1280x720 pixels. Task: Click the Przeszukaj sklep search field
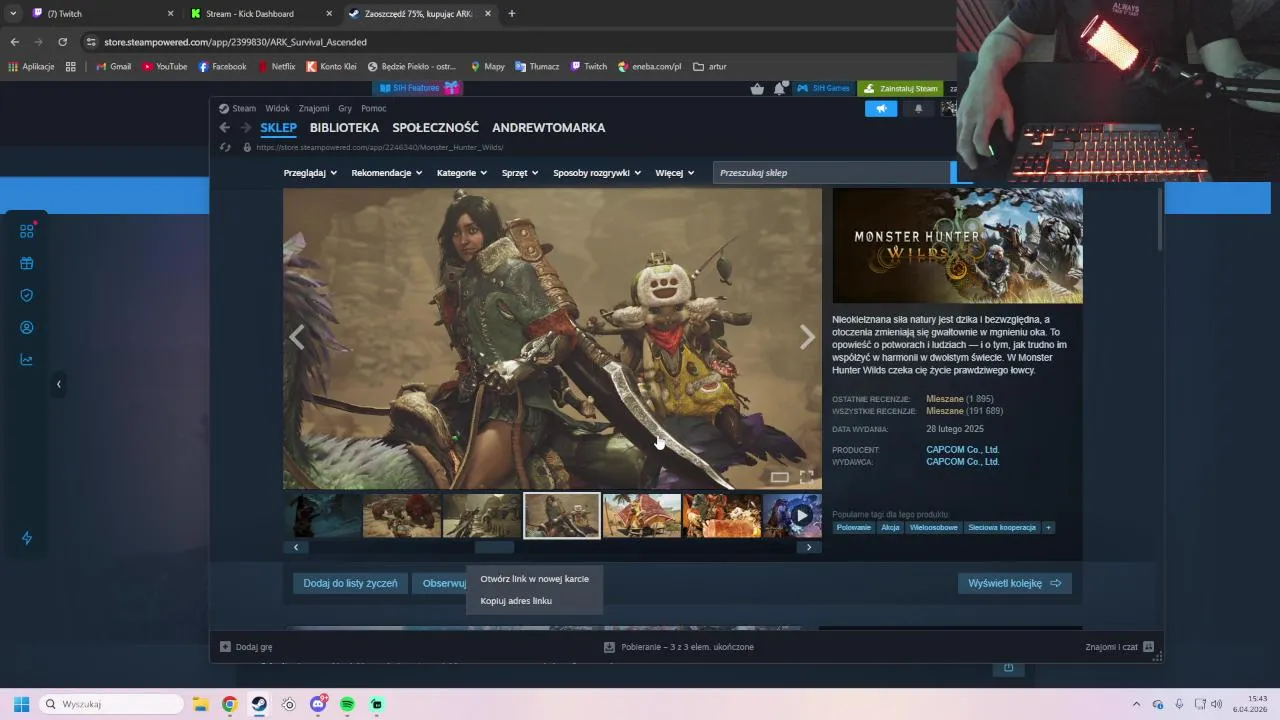pos(830,173)
